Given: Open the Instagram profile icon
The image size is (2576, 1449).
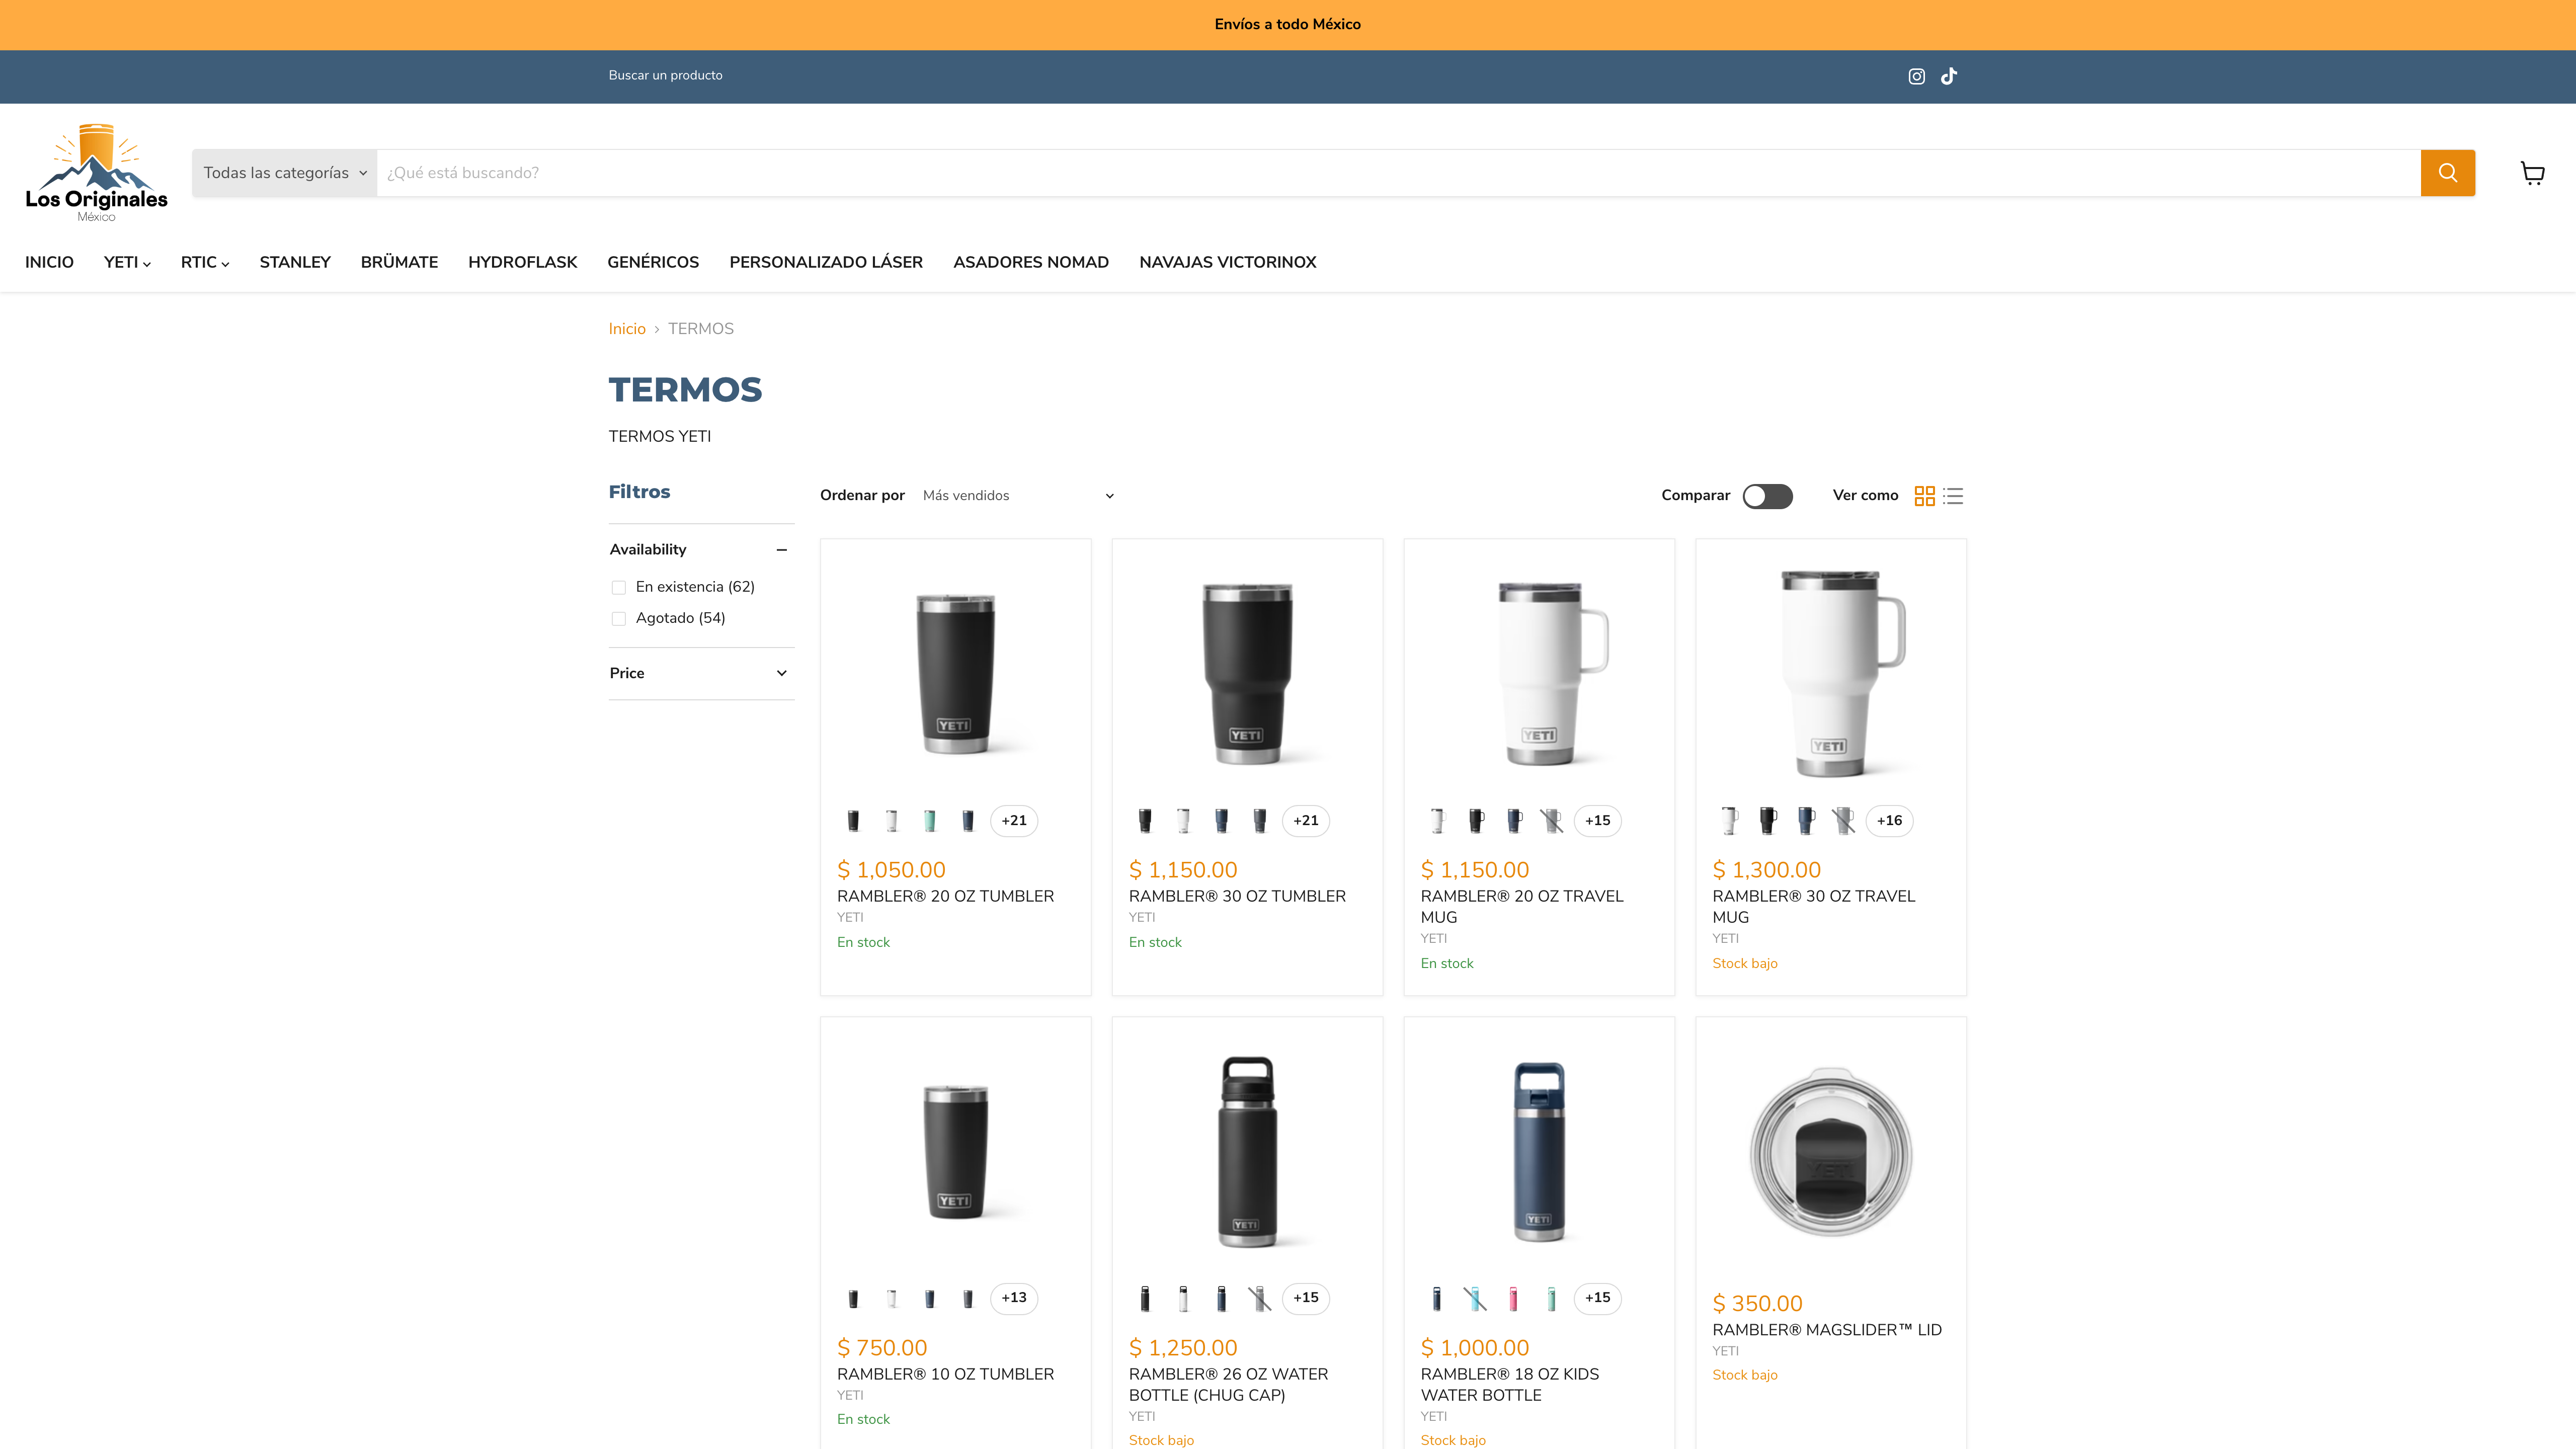Looking at the screenshot, I should [1916, 76].
